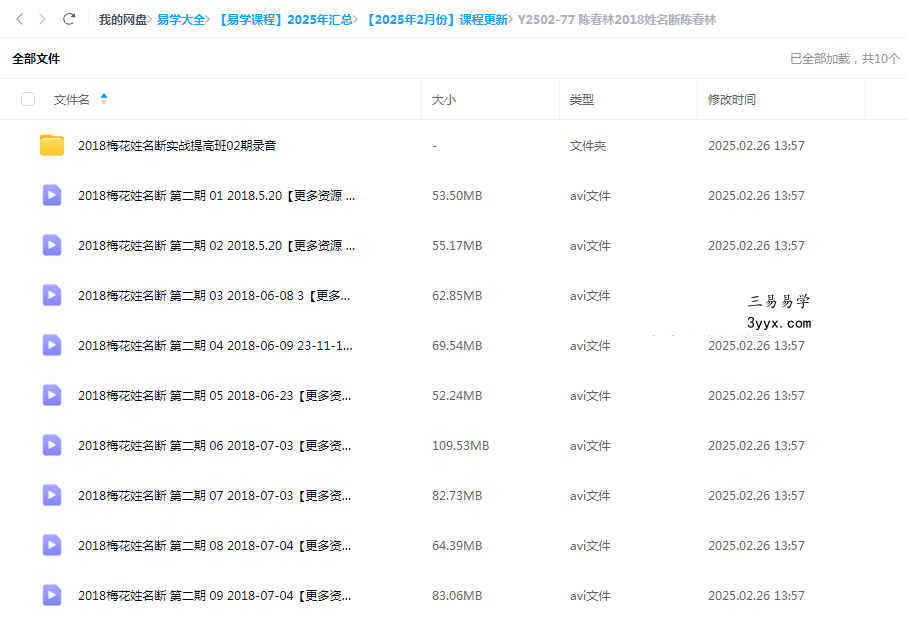Open file 第二期 04 2018-06-09
Screen dimensions: 907x622
coord(215,345)
